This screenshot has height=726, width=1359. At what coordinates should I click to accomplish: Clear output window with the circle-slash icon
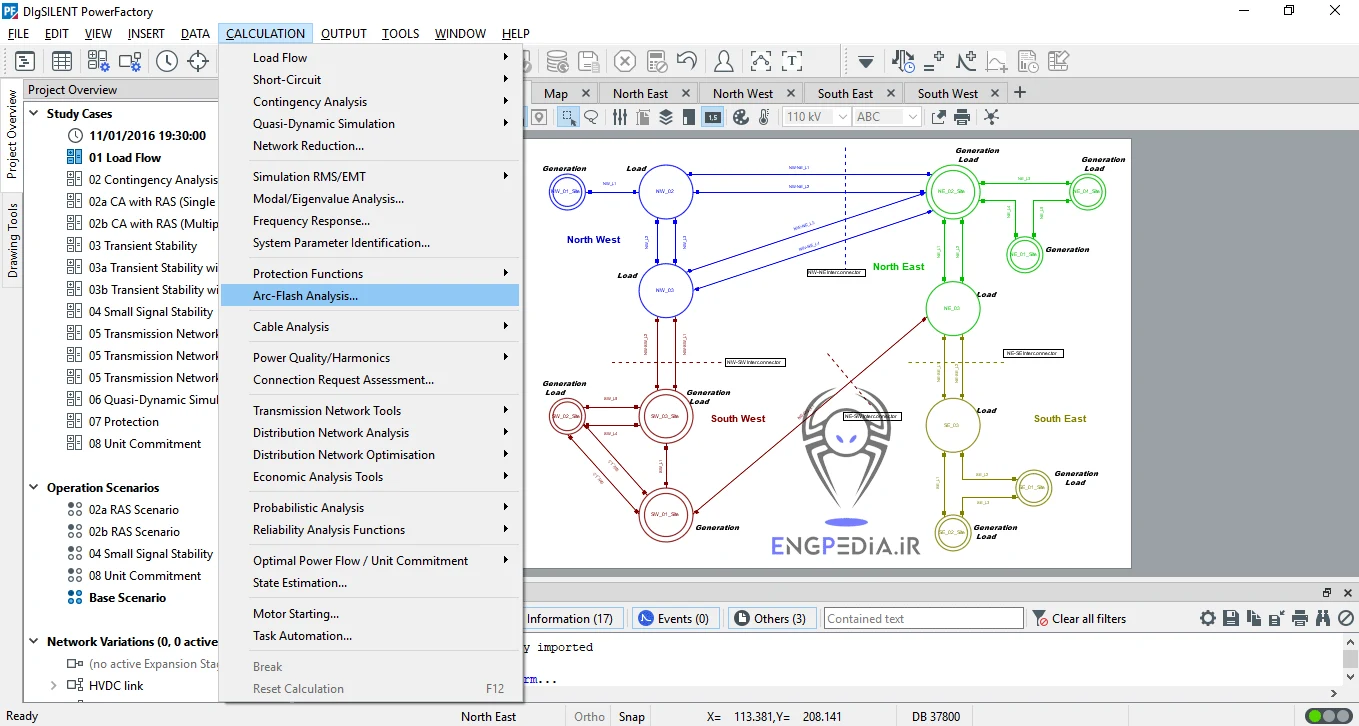(1346, 618)
